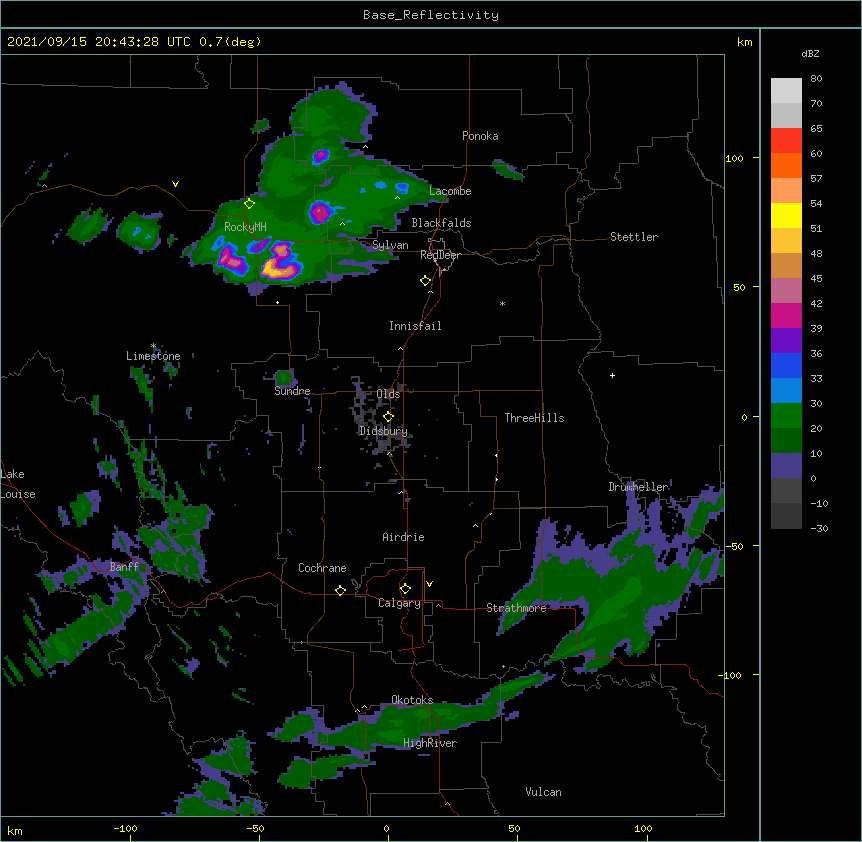
Task: Pick the magenta swatch in dBZ legend
Action: (786, 315)
